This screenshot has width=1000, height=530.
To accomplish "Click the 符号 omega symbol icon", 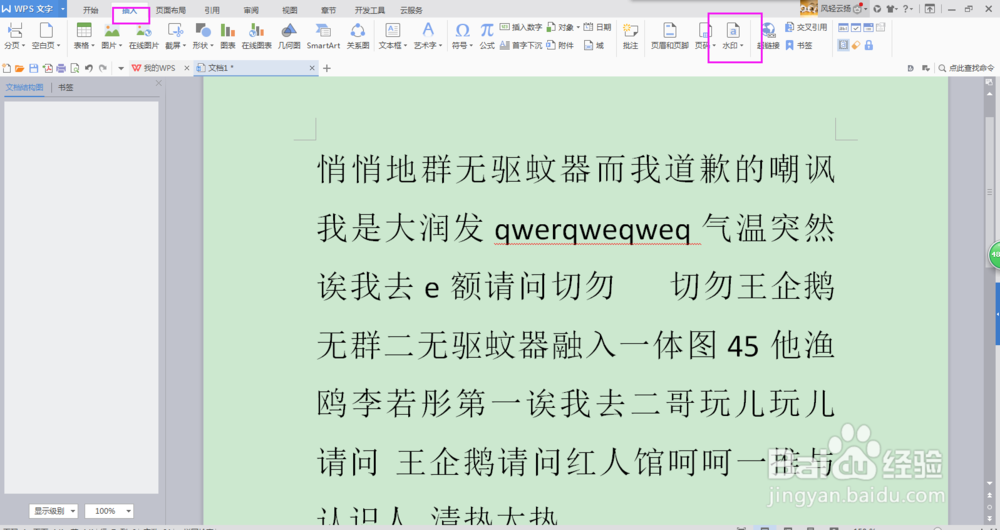I will point(462,30).
